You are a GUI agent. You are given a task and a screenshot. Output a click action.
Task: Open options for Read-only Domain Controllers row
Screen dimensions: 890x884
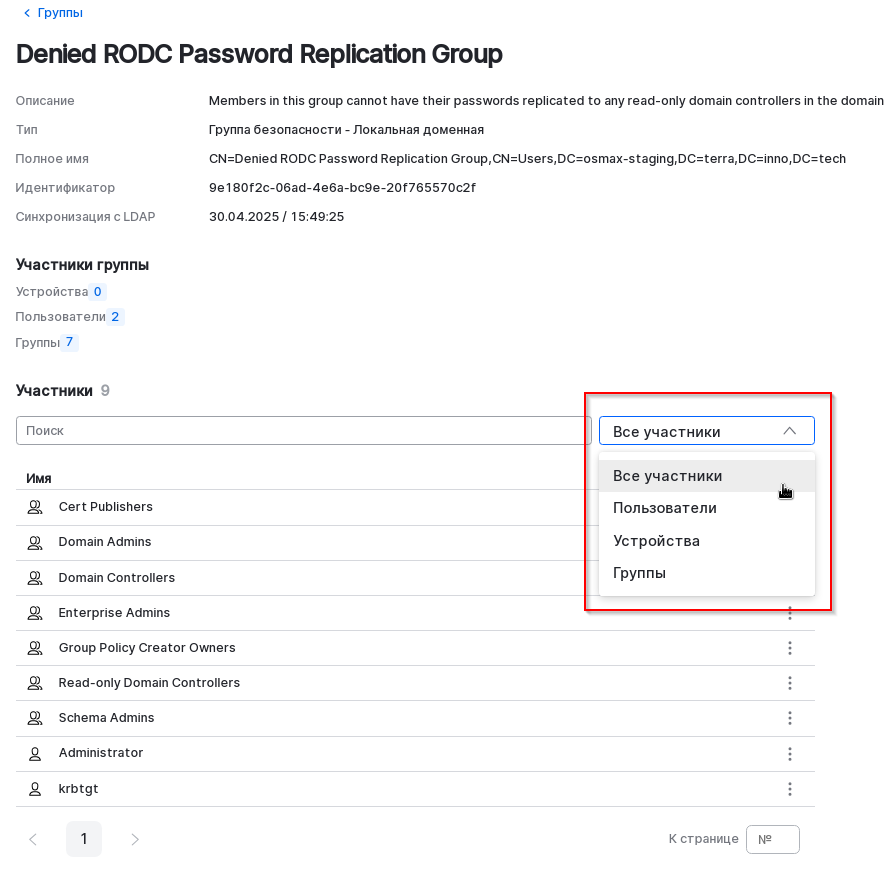tap(790, 683)
